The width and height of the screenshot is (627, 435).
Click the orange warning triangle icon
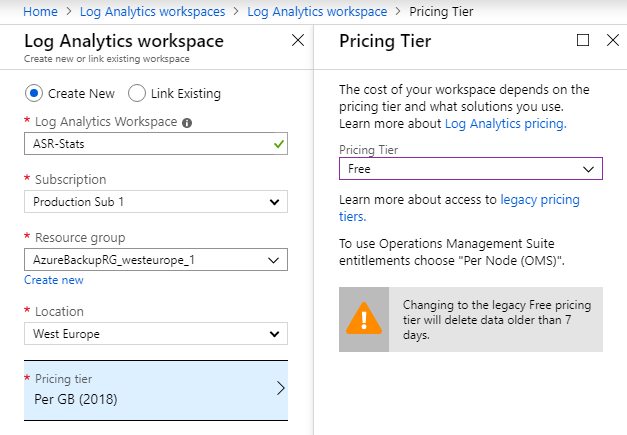pyautogui.click(x=364, y=319)
